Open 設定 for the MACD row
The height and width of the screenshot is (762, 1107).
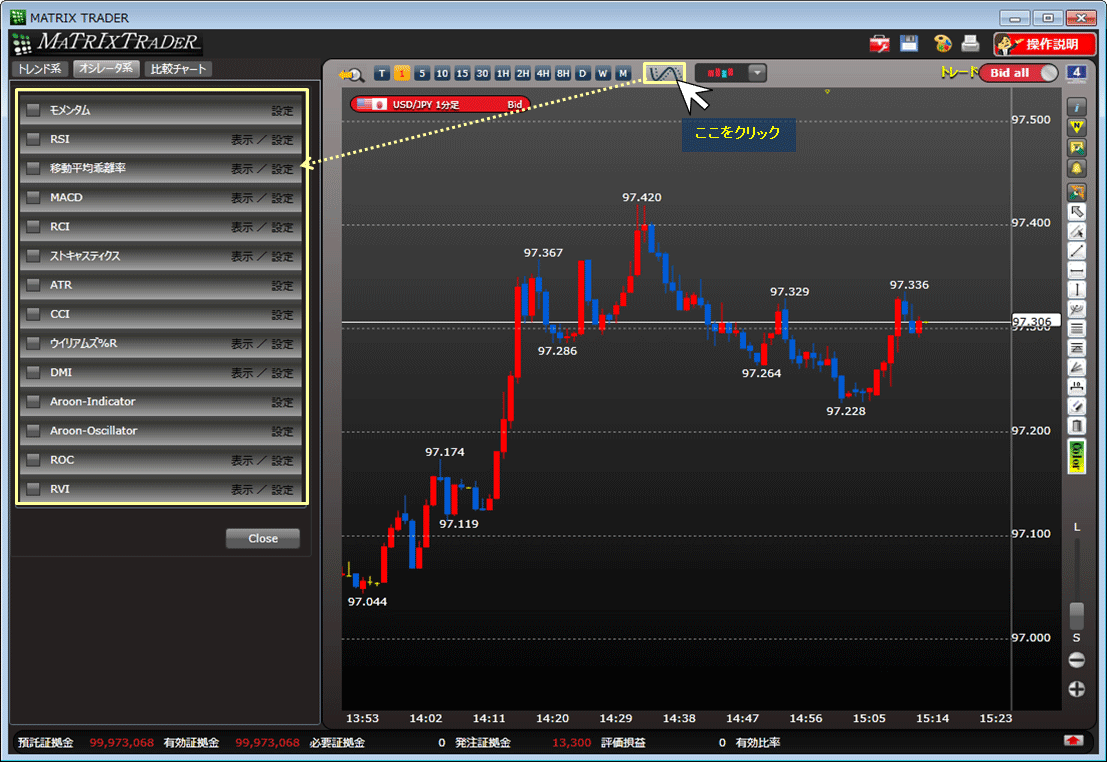(282, 198)
